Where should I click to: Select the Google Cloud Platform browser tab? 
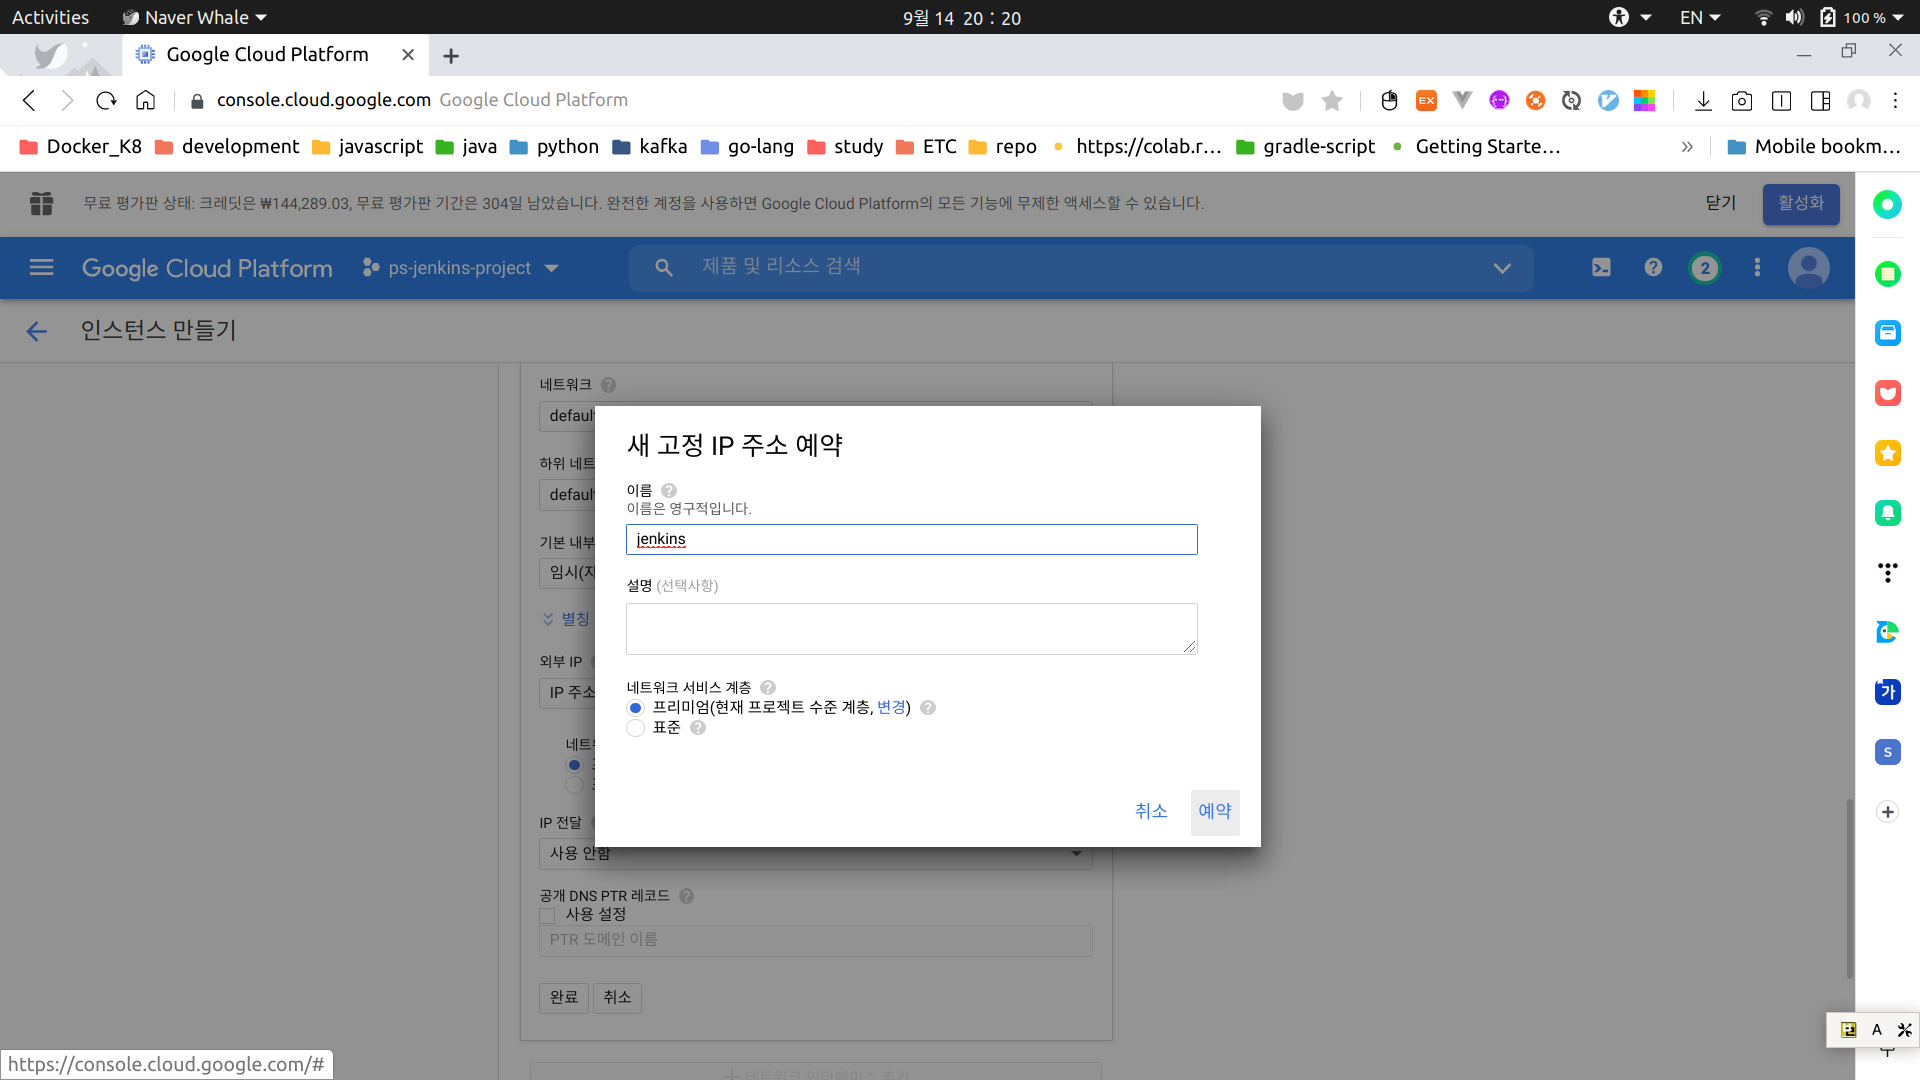pos(267,55)
